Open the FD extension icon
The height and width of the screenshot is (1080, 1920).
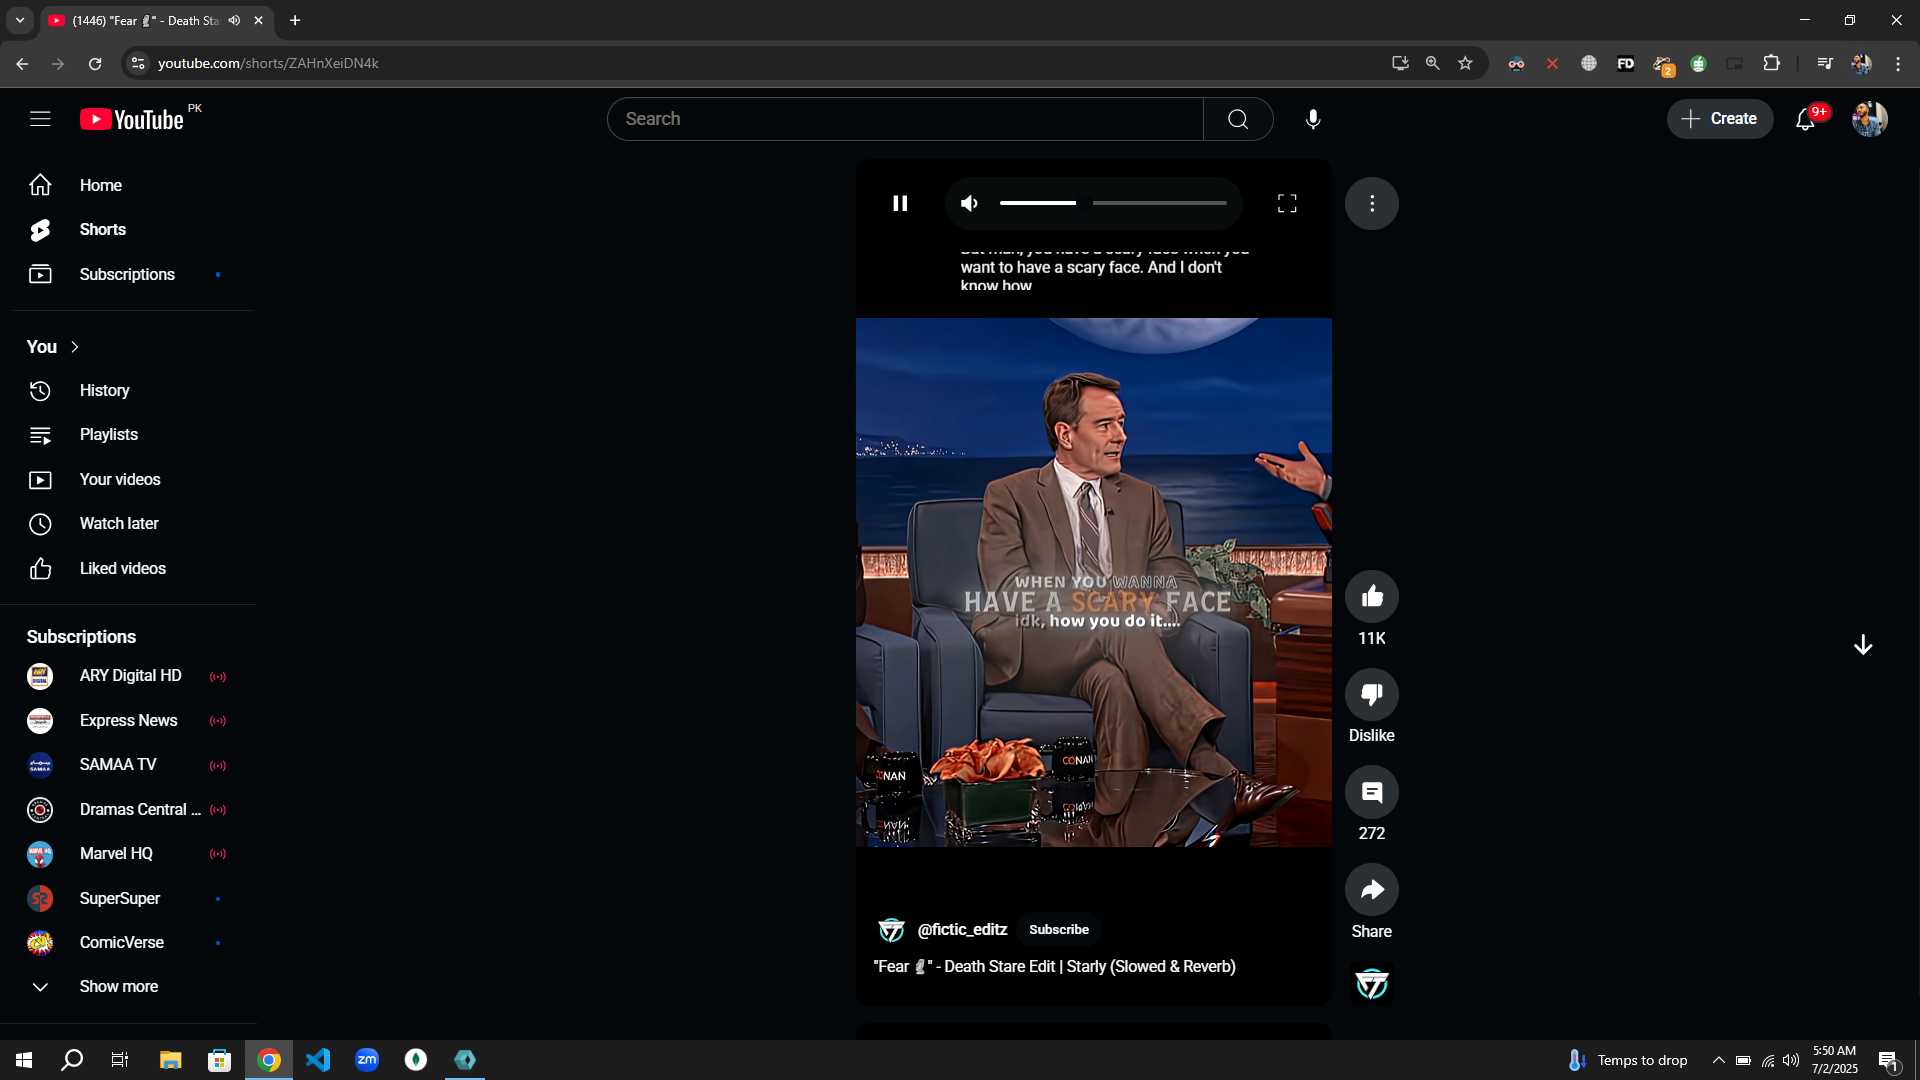1626,63
